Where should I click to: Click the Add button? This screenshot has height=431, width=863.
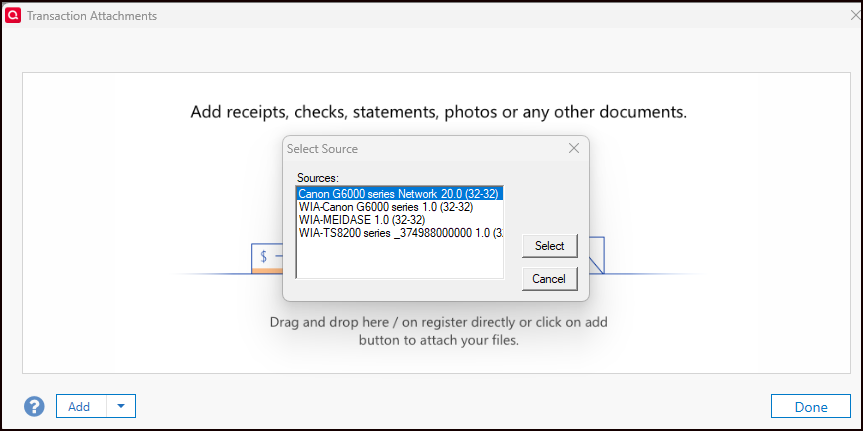(x=81, y=406)
